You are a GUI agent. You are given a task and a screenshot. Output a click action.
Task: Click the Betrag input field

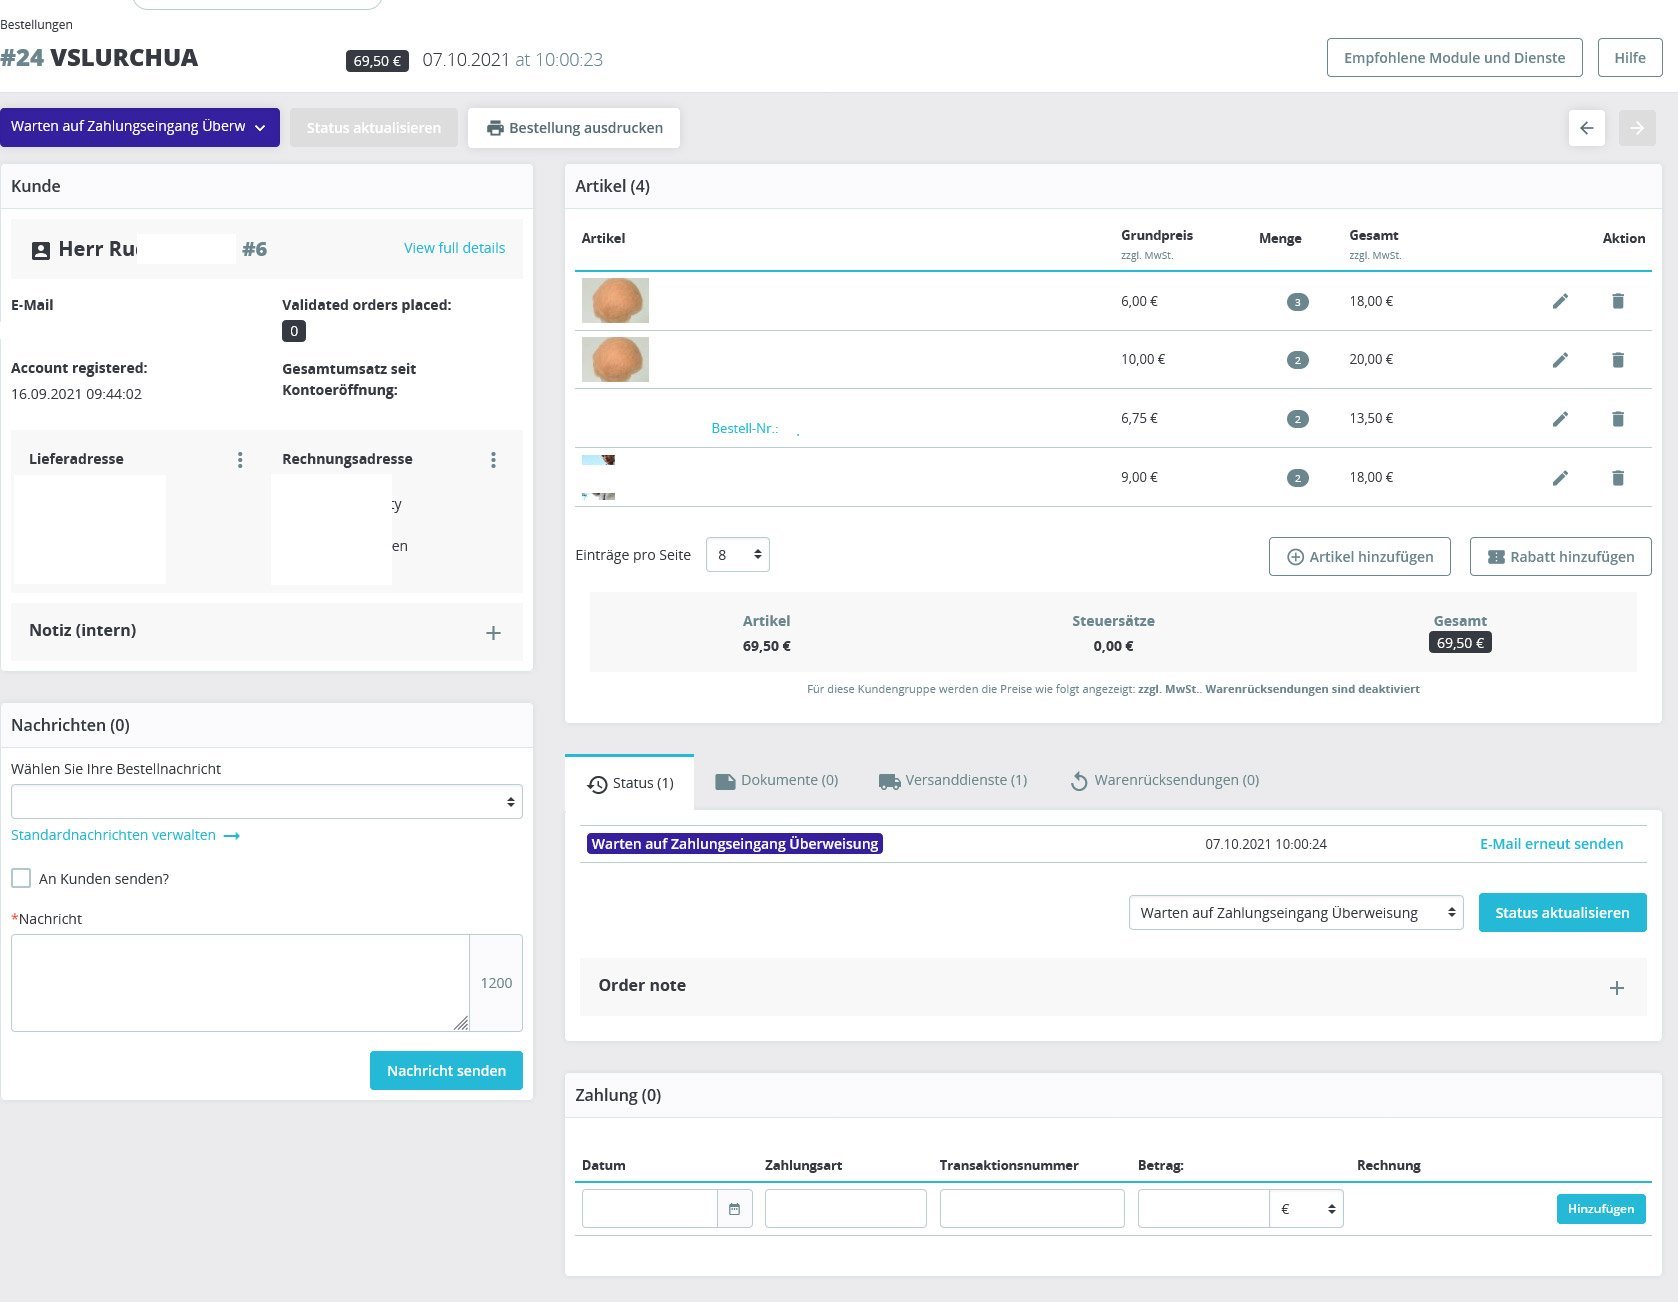click(x=1204, y=1209)
